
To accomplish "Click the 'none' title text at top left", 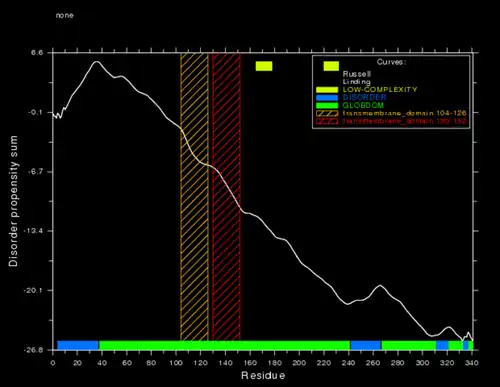I will click(65, 15).
